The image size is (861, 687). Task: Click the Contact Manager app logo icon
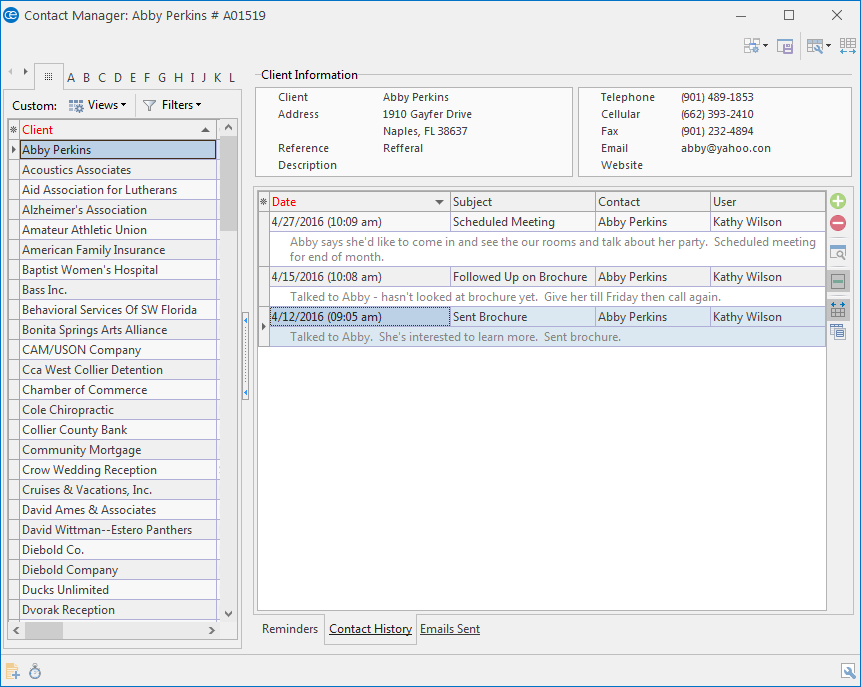(11, 15)
